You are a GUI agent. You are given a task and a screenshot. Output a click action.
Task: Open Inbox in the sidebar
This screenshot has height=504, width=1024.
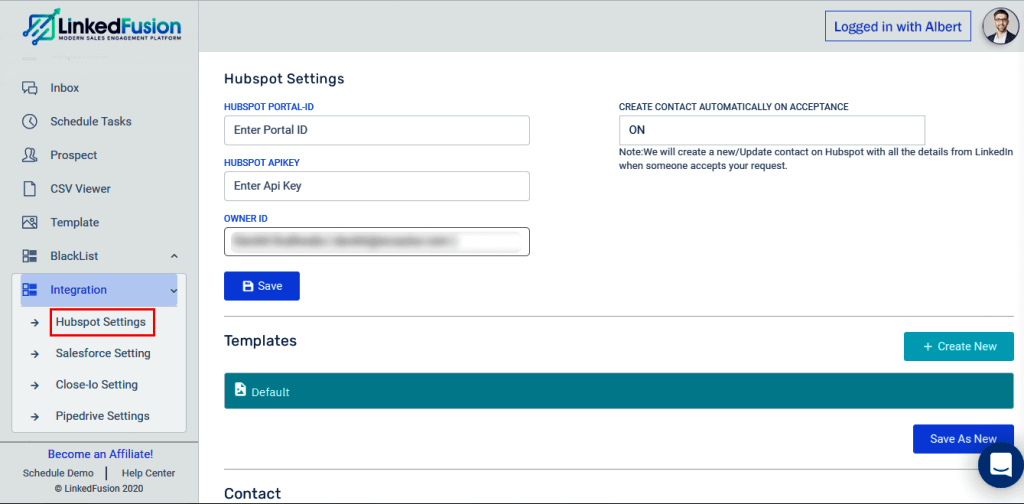click(x=65, y=88)
